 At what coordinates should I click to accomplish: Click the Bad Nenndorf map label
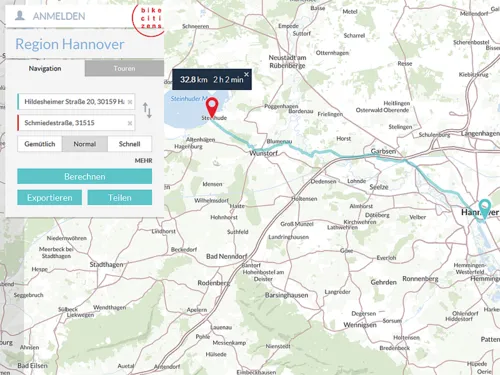tap(227, 256)
